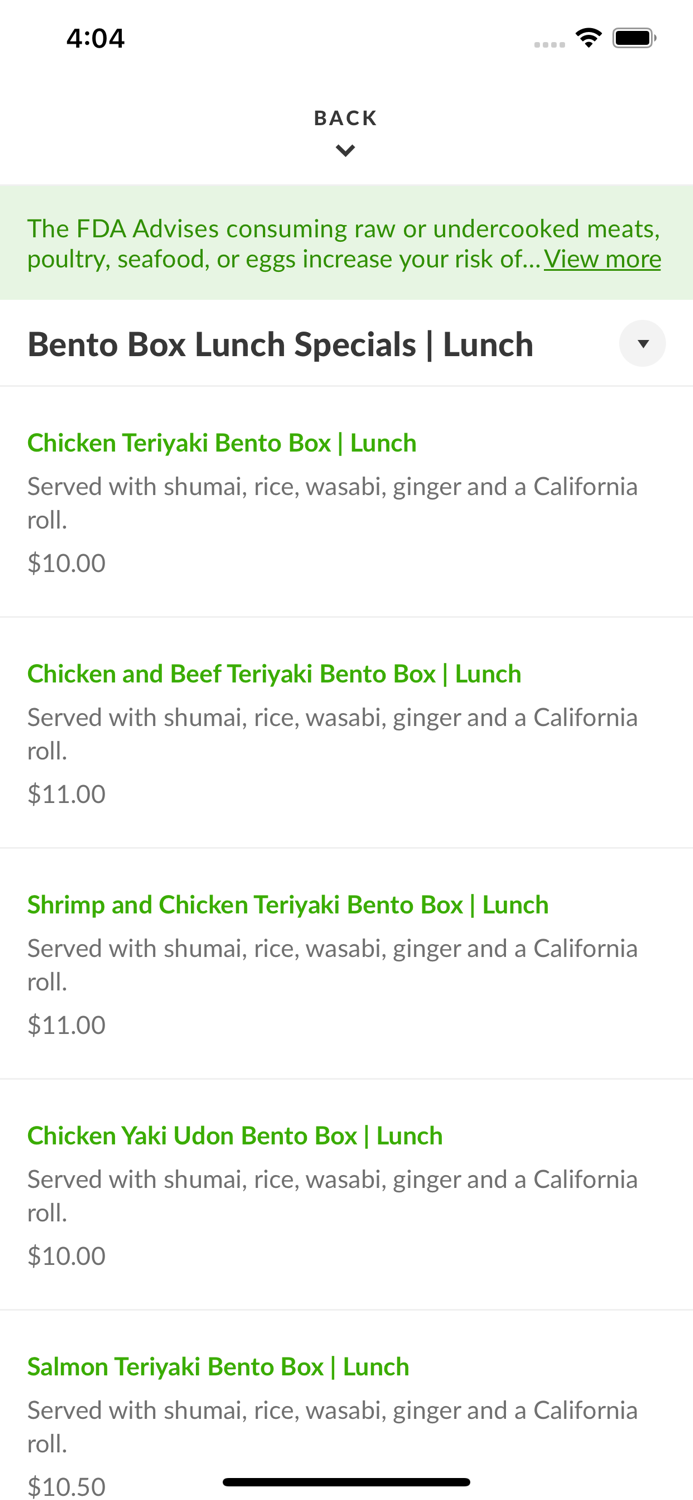Screen dimensions: 693x1500
Task: Open View more on the FDA advisory
Action: click(x=602, y=258)
